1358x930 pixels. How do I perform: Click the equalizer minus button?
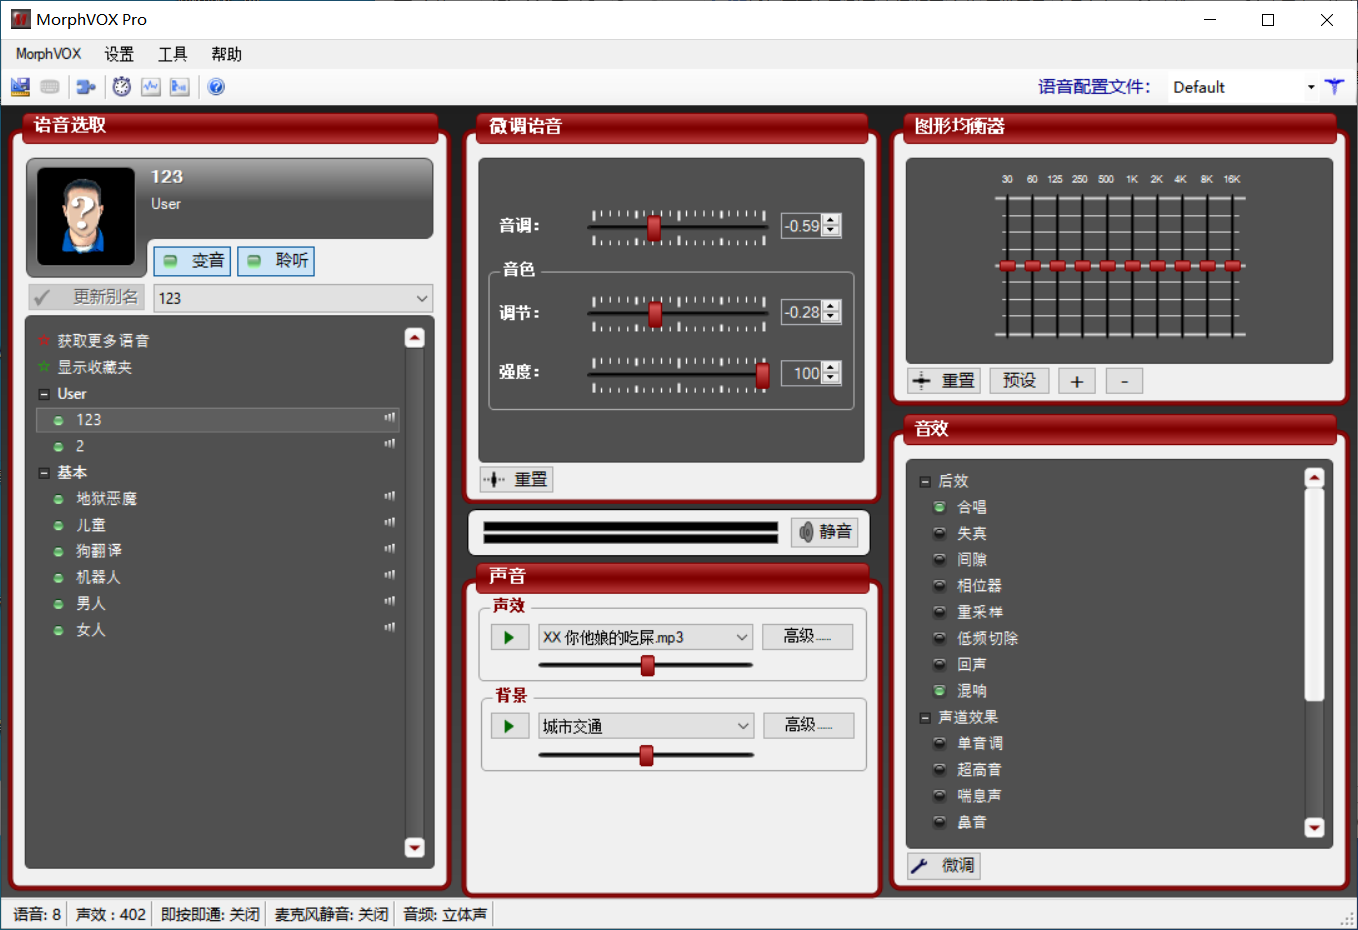1124,381
